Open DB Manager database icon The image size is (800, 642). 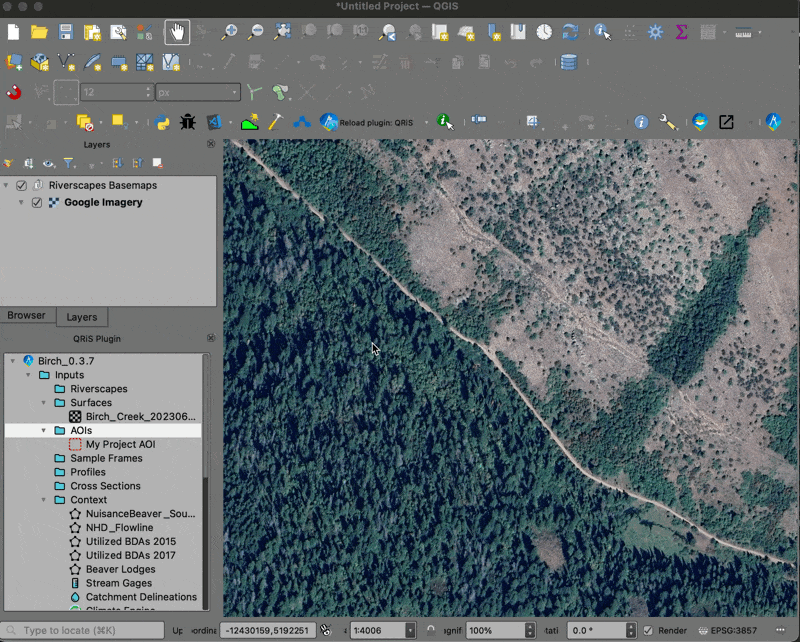click(568, 62)
